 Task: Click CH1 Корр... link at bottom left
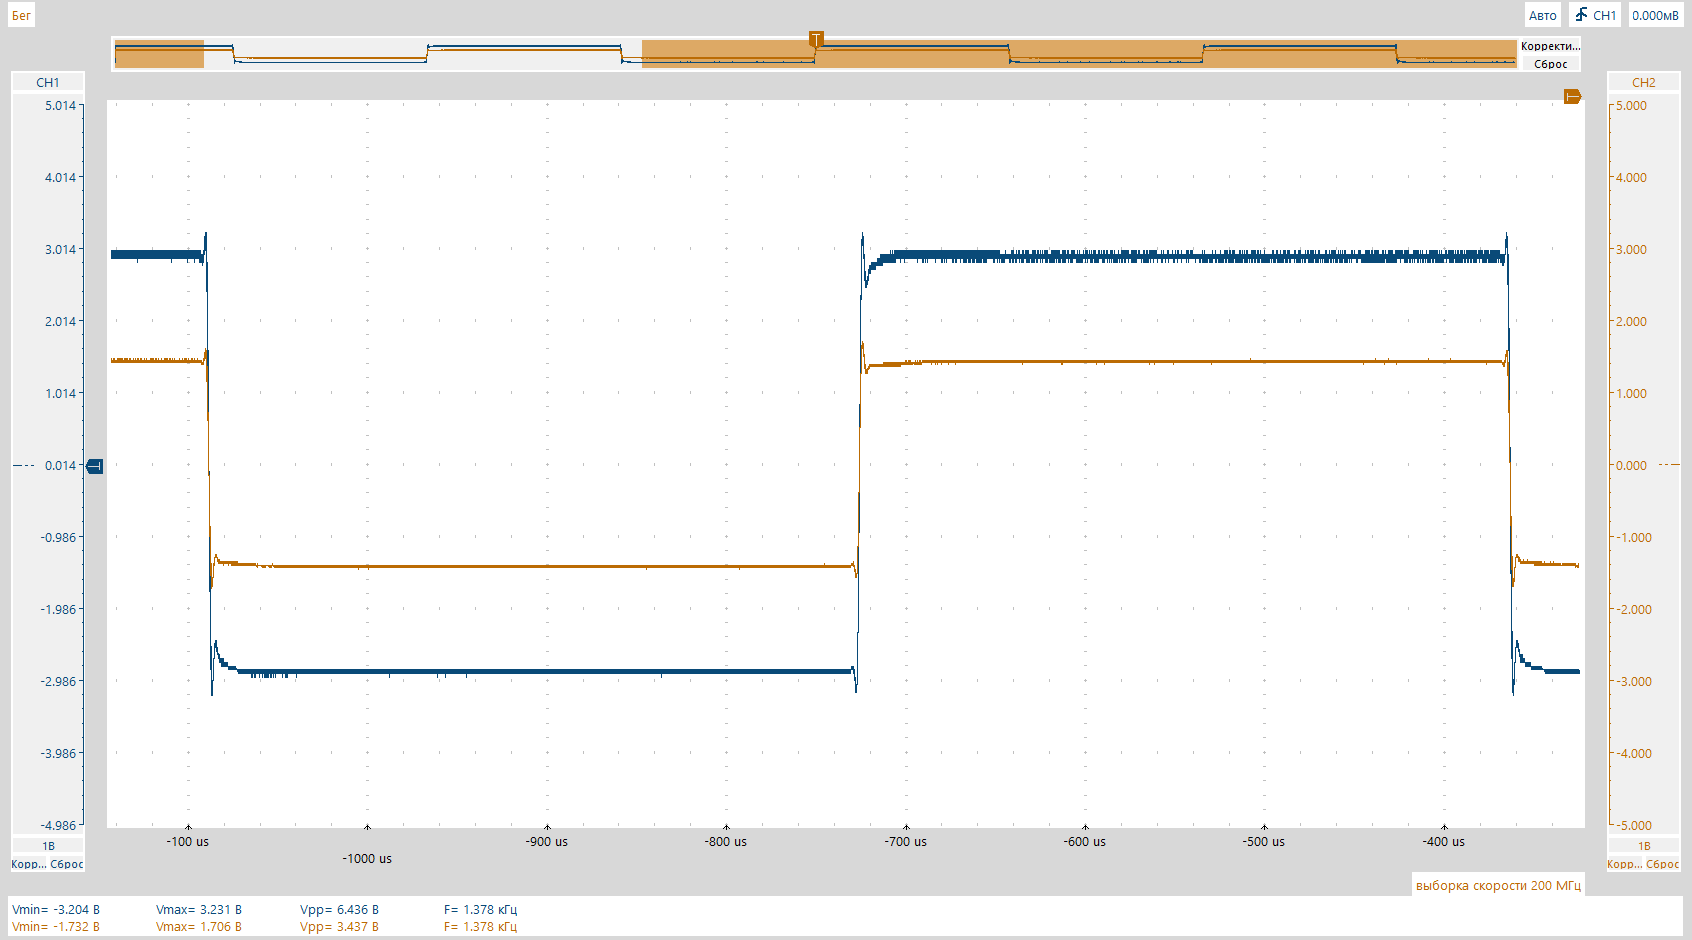(28, 864)
